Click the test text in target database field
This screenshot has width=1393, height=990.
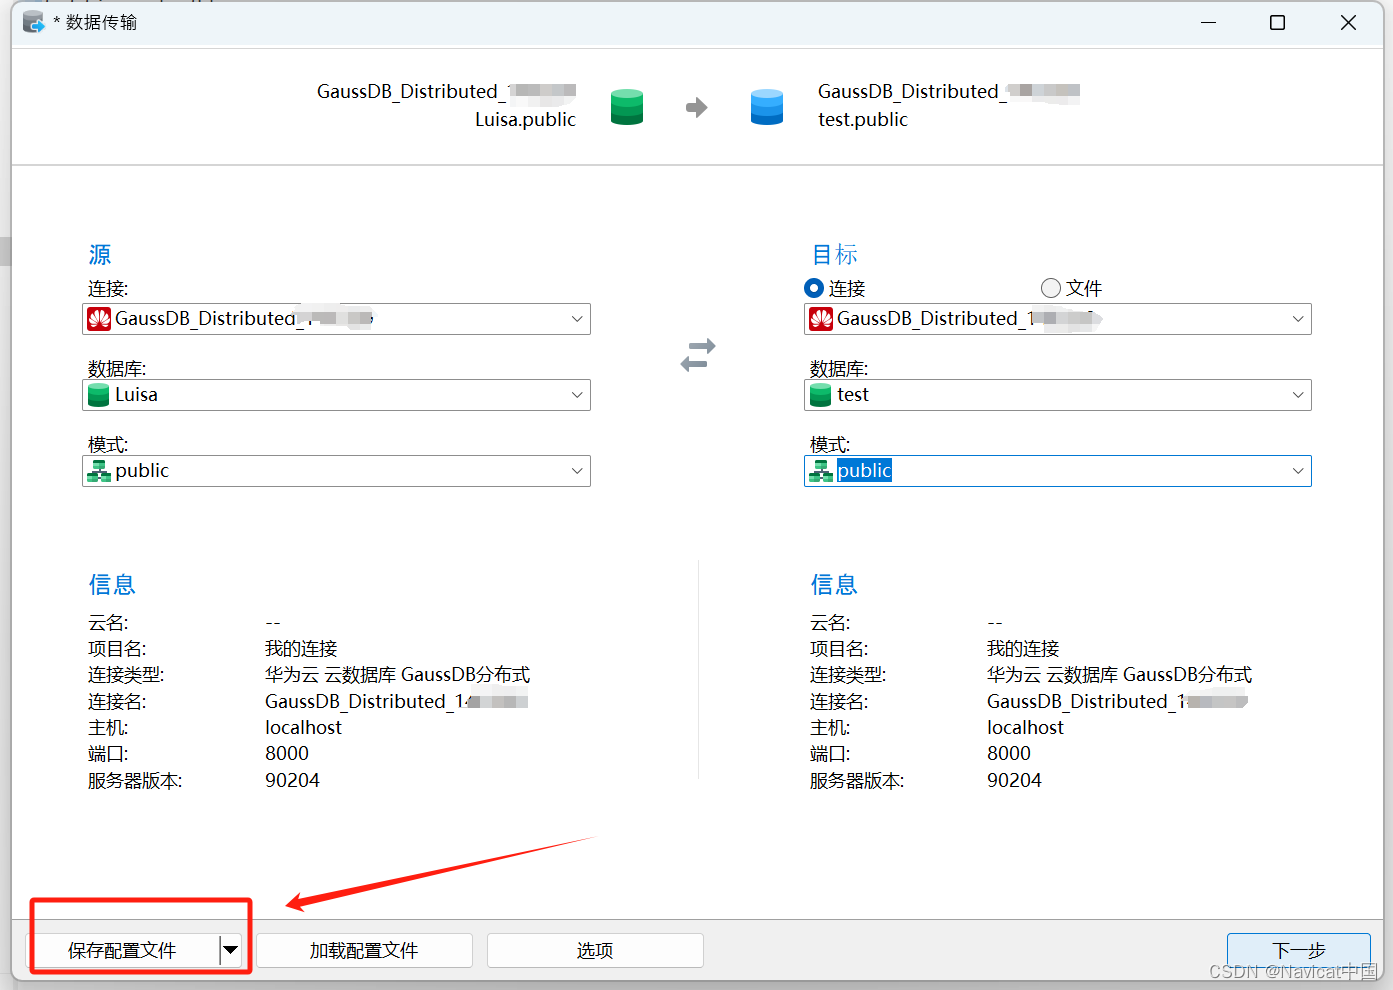853,395
